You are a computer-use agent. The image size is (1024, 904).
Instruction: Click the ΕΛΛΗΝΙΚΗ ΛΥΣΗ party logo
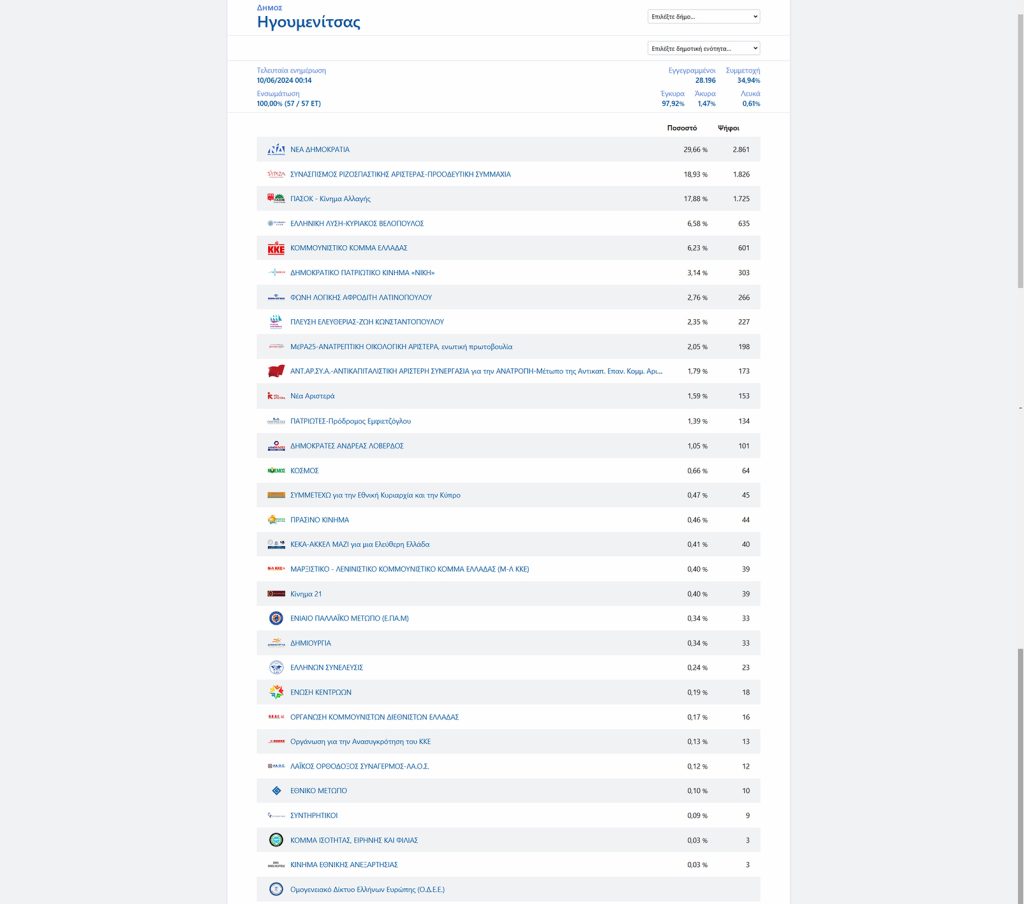pos(276,223)
